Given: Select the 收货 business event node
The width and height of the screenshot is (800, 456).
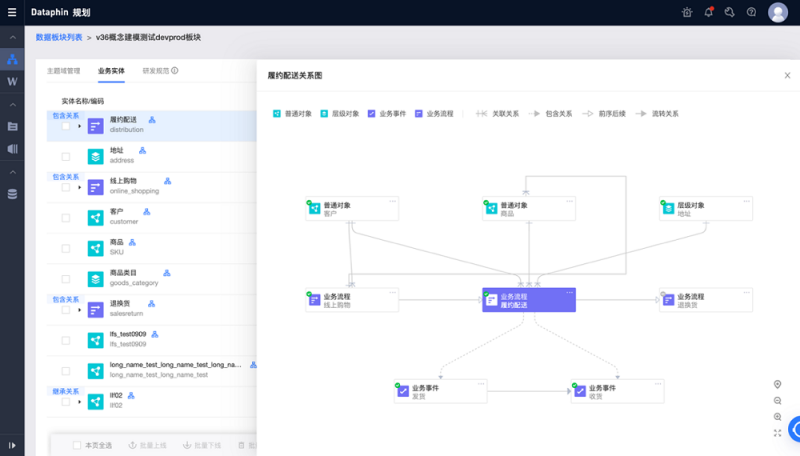Looking at the screenshot, I should click(617, 391).
